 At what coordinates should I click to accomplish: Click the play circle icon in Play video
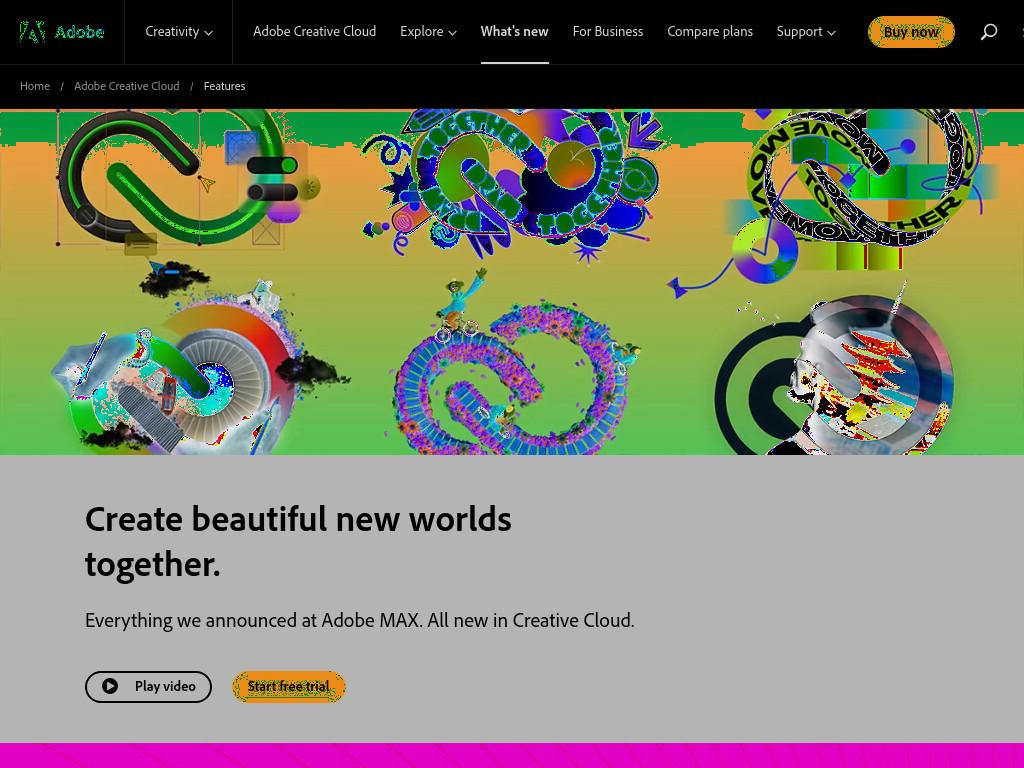pyautogui.click(x=110, y=686)
